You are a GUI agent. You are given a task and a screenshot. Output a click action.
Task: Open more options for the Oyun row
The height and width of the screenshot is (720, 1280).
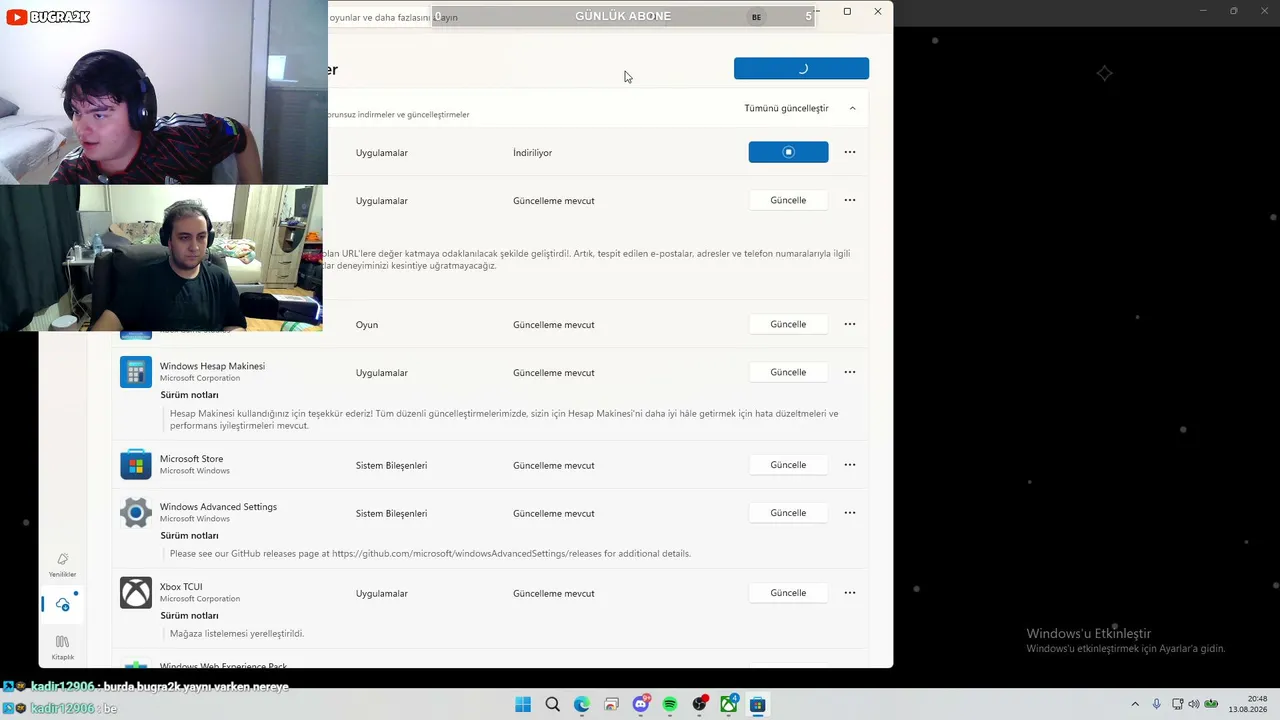tap(850, 324)
